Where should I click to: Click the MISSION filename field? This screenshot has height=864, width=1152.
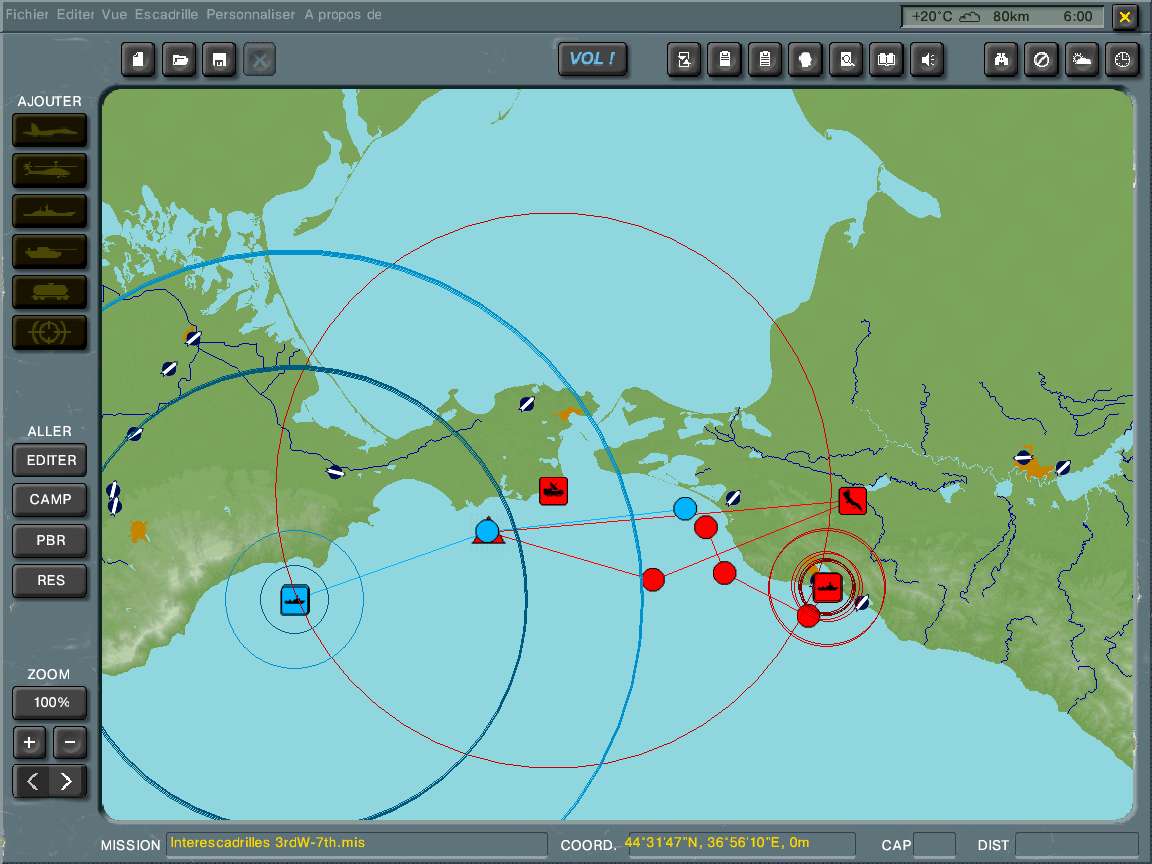(356, 843)
